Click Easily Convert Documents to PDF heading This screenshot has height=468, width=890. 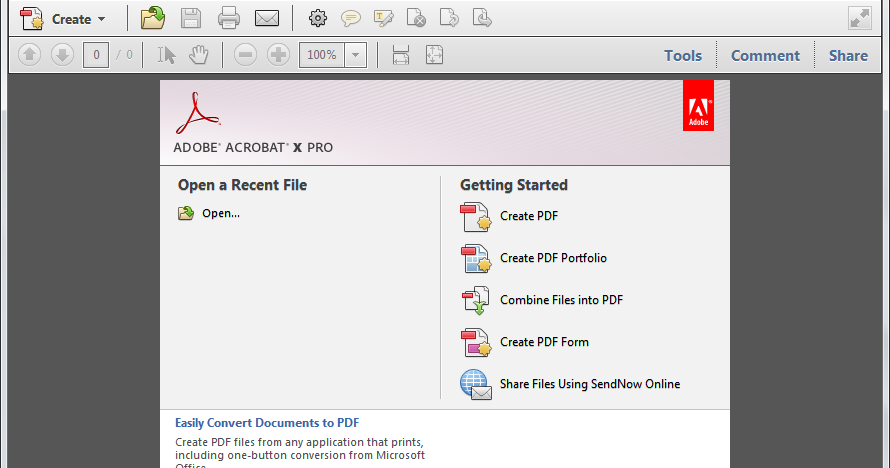[x=267, y=423]
